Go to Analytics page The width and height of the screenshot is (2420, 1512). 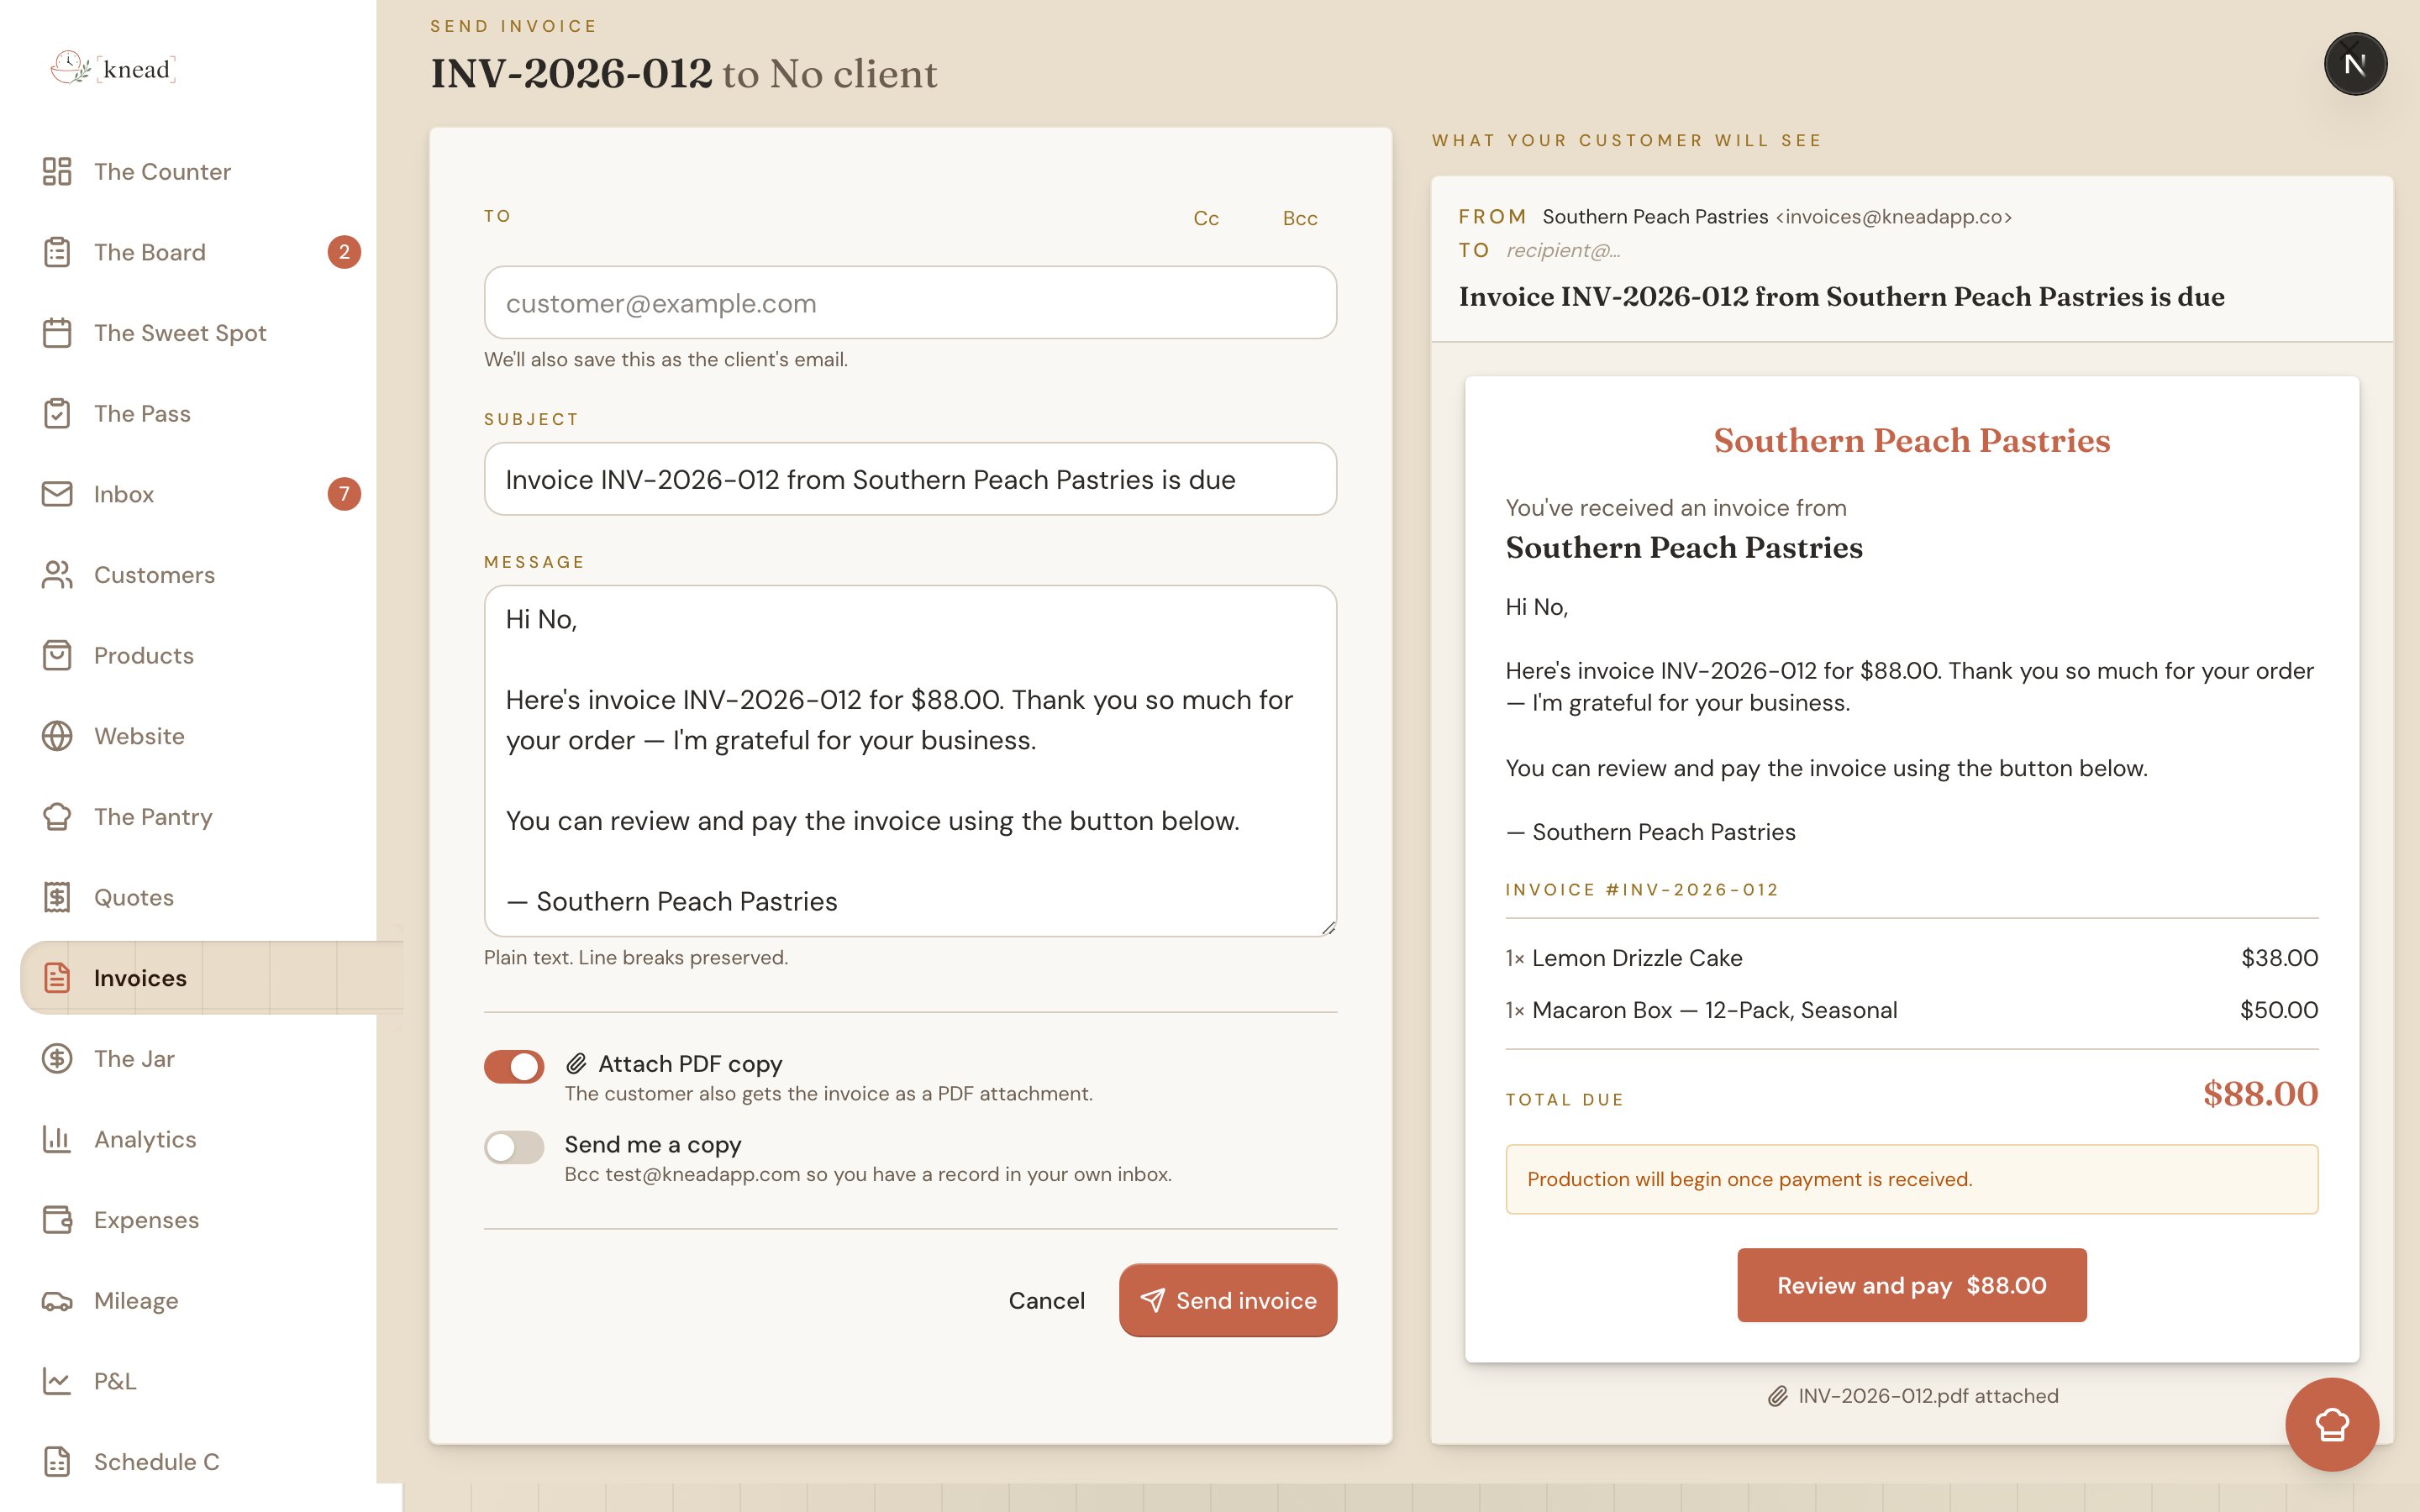(145, 1139)
